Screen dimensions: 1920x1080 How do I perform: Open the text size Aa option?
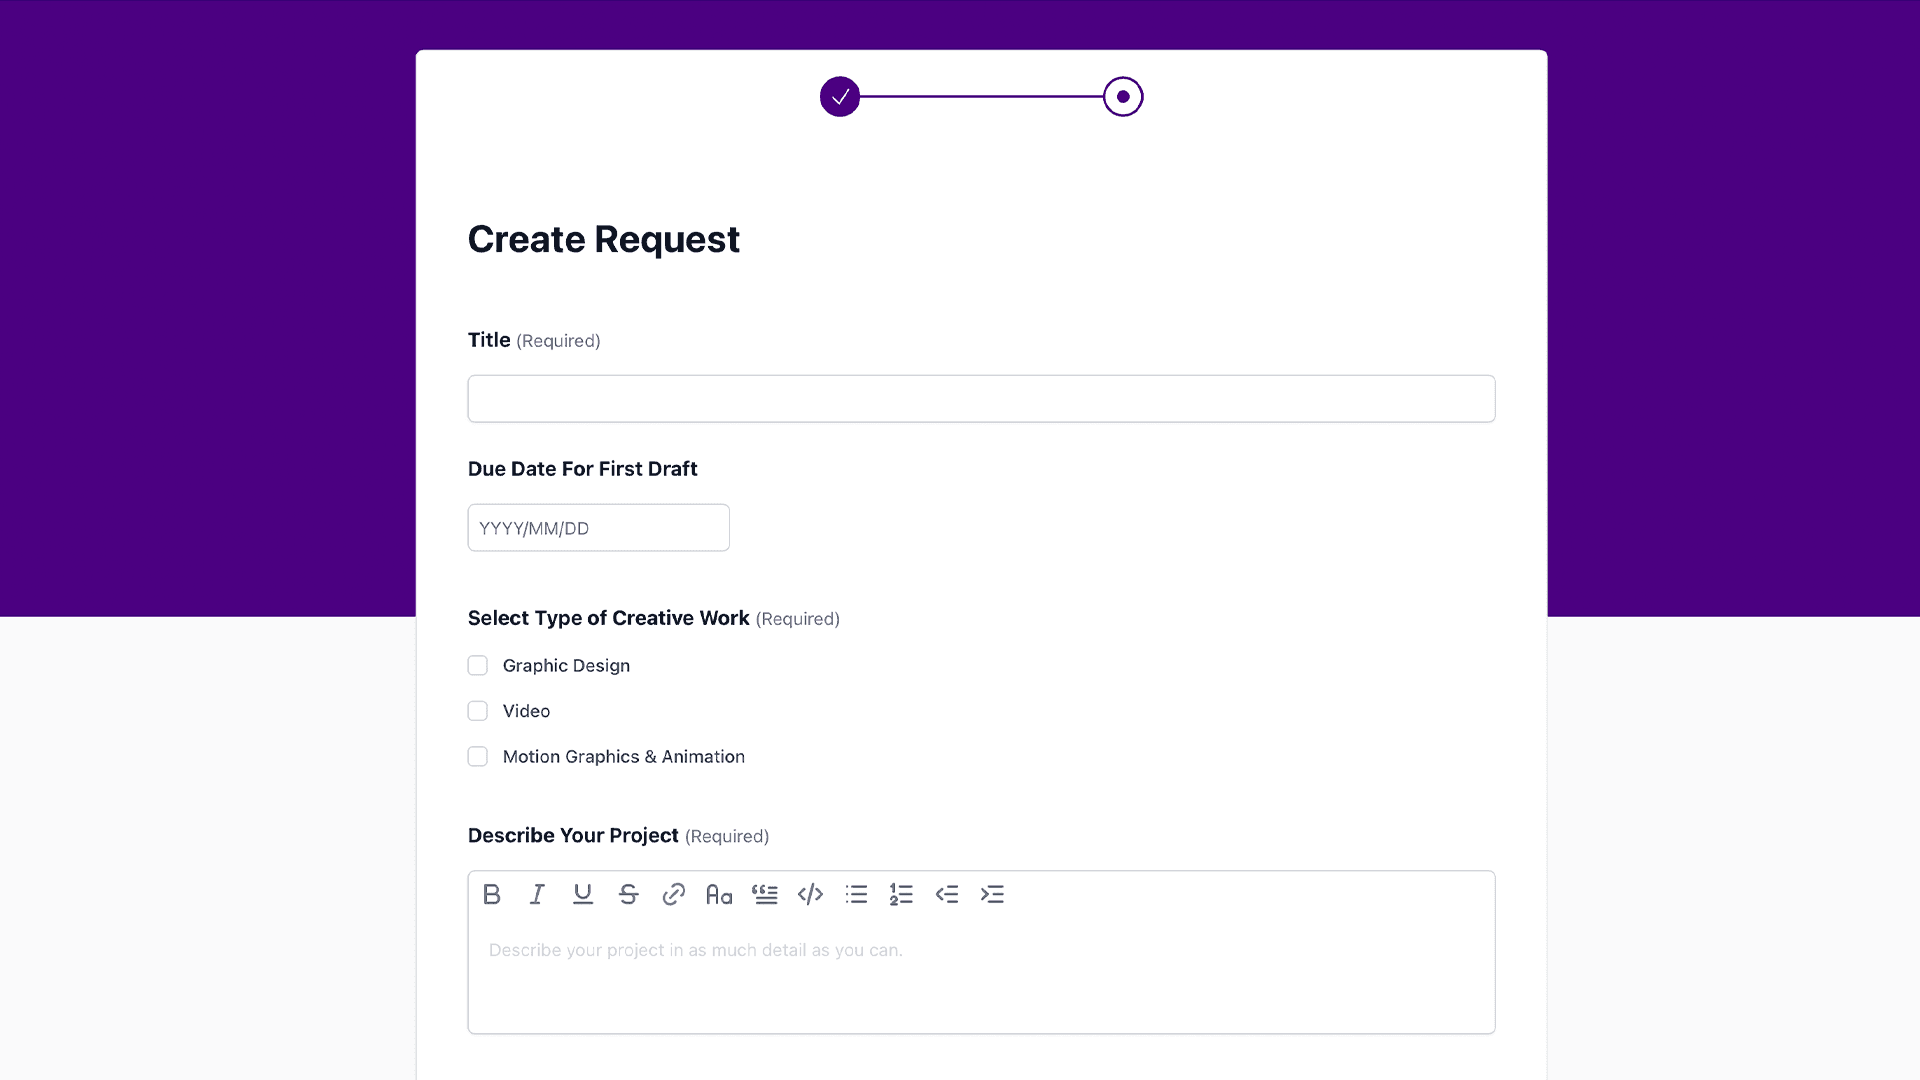(x=719, y=894)
